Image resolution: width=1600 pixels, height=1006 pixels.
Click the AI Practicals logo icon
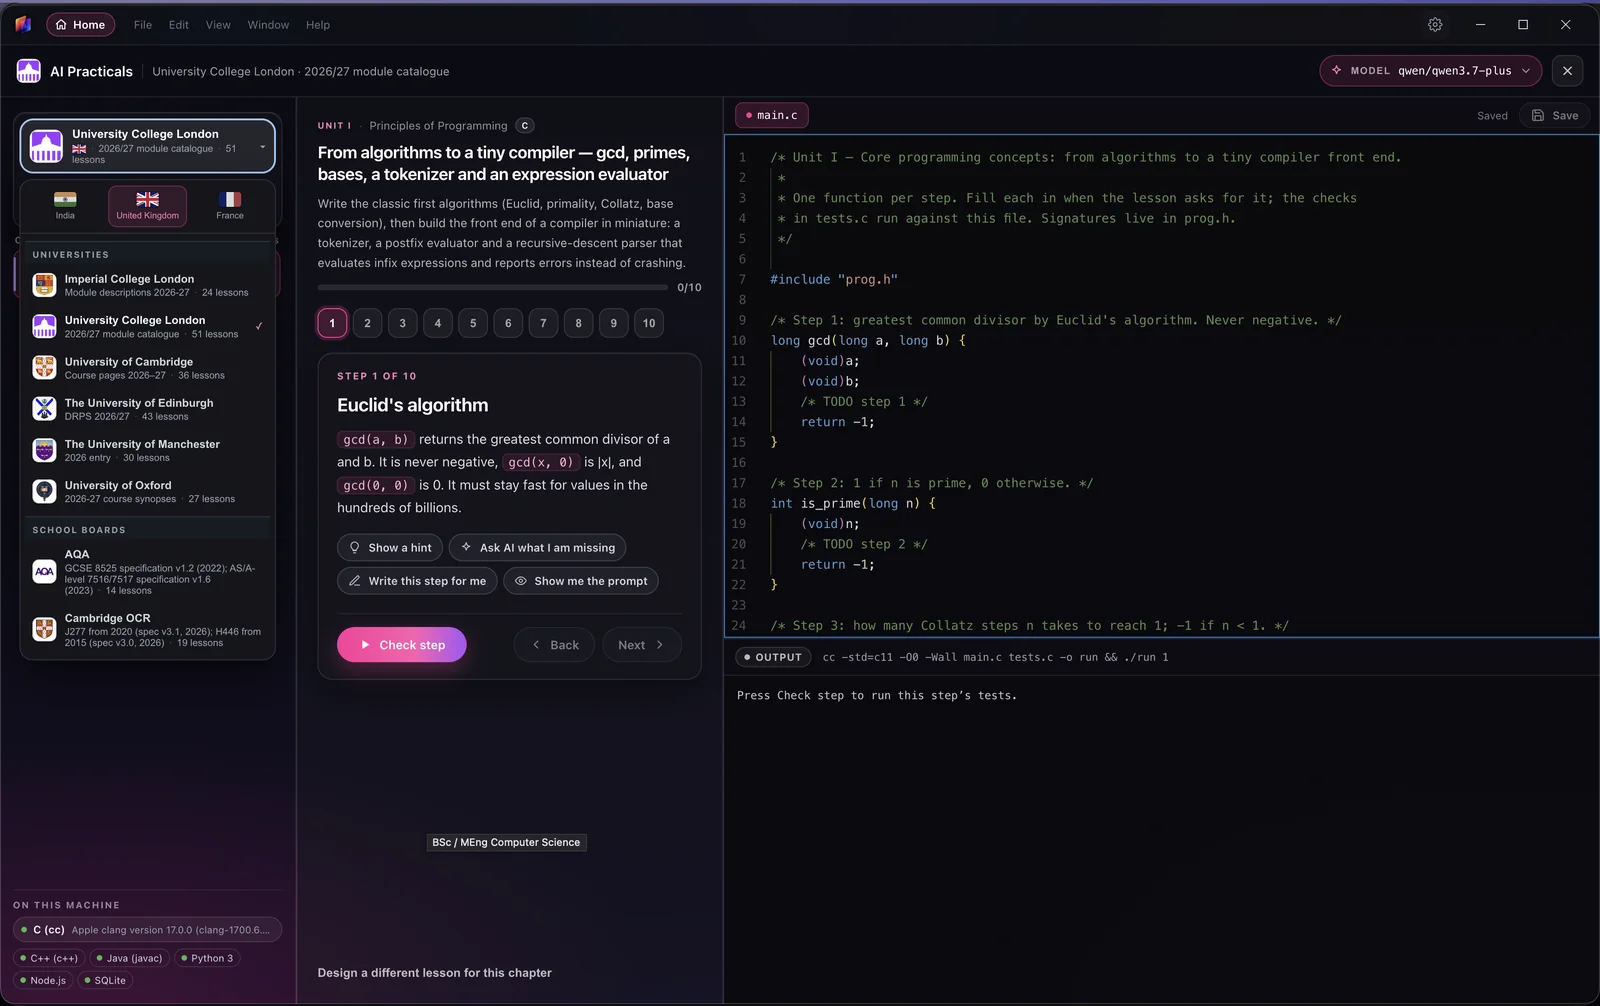click(x=29, y=71)
